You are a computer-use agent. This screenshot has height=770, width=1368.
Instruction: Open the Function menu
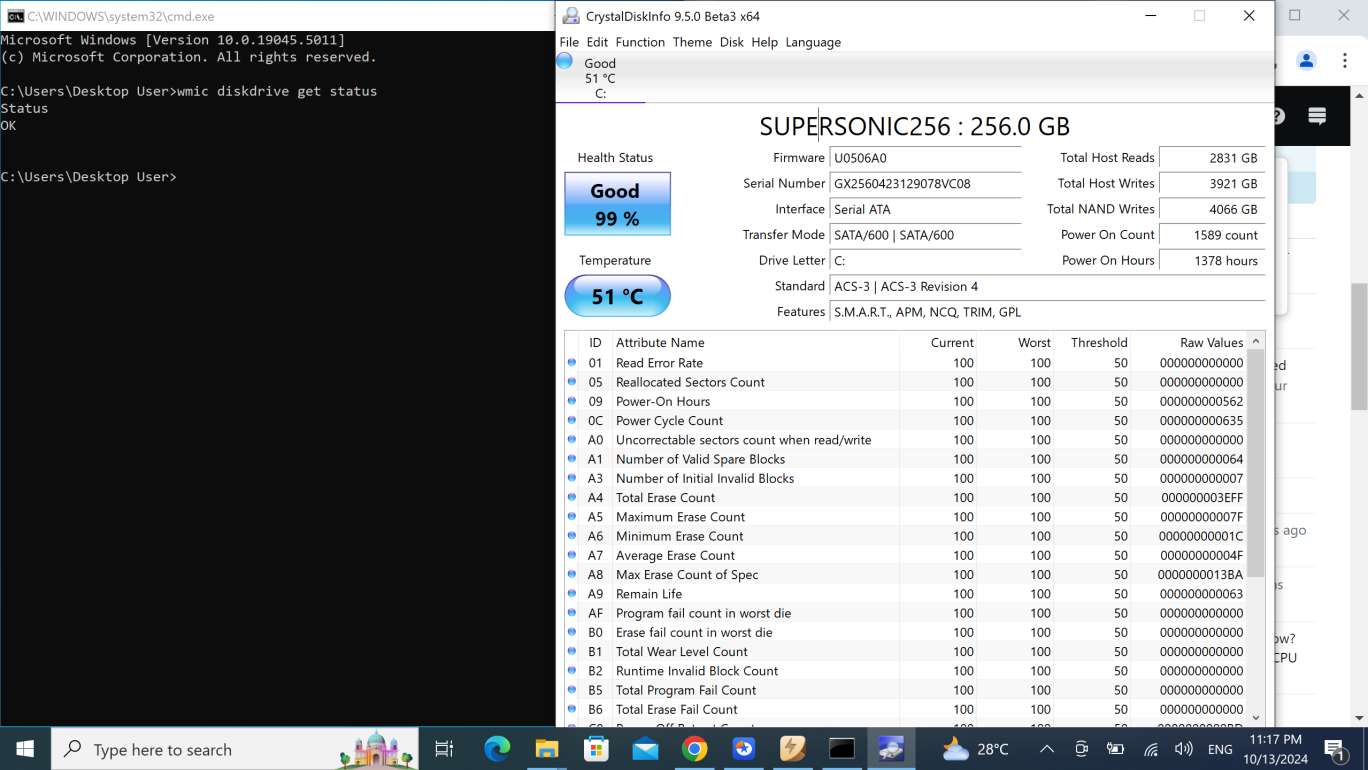[640, 42]
